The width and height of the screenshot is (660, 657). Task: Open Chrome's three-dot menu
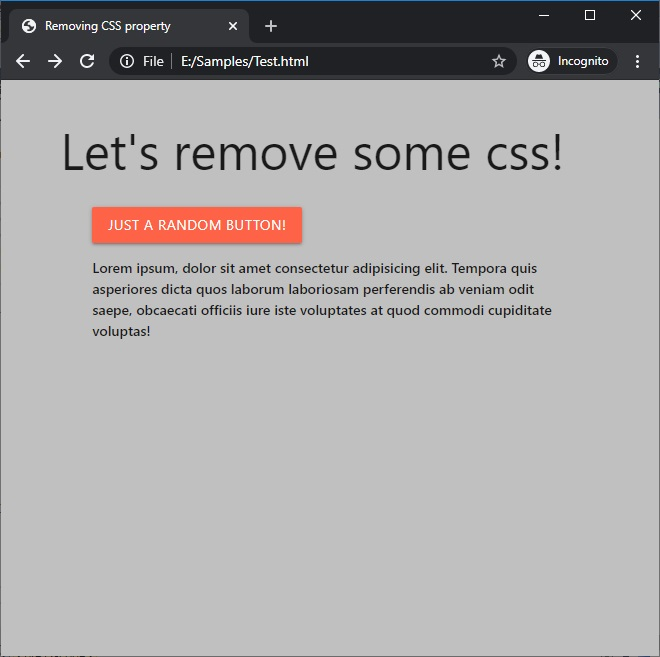pos(638,61)
